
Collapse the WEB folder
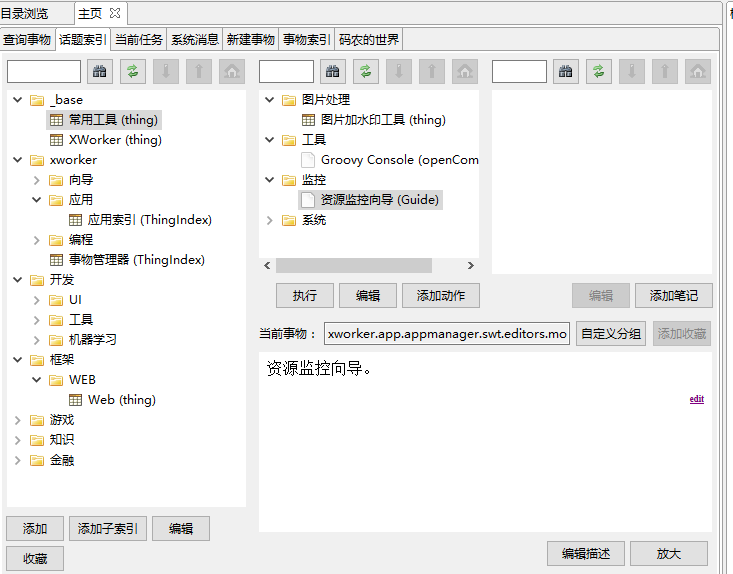point(36,380)
